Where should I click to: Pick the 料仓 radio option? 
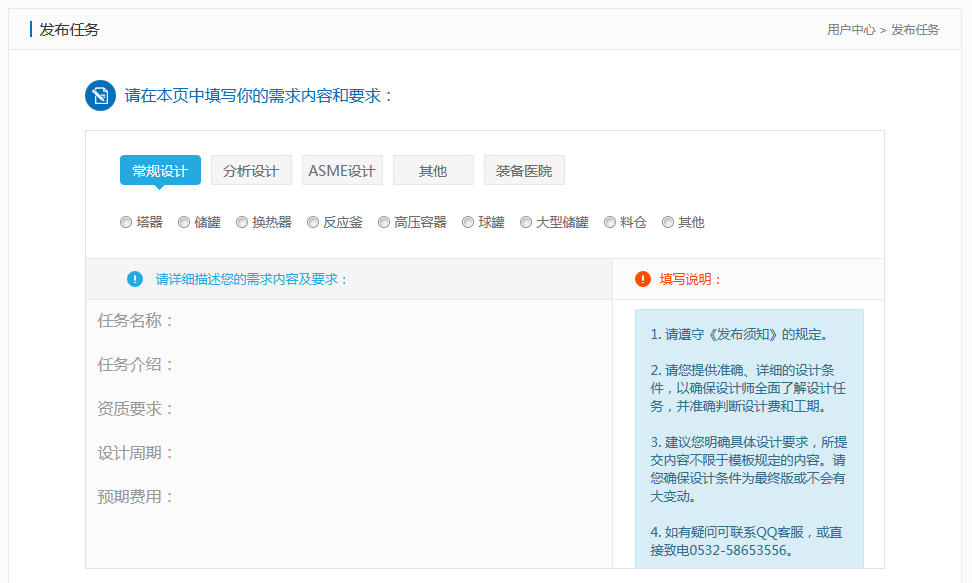click(x=610, y=222)
